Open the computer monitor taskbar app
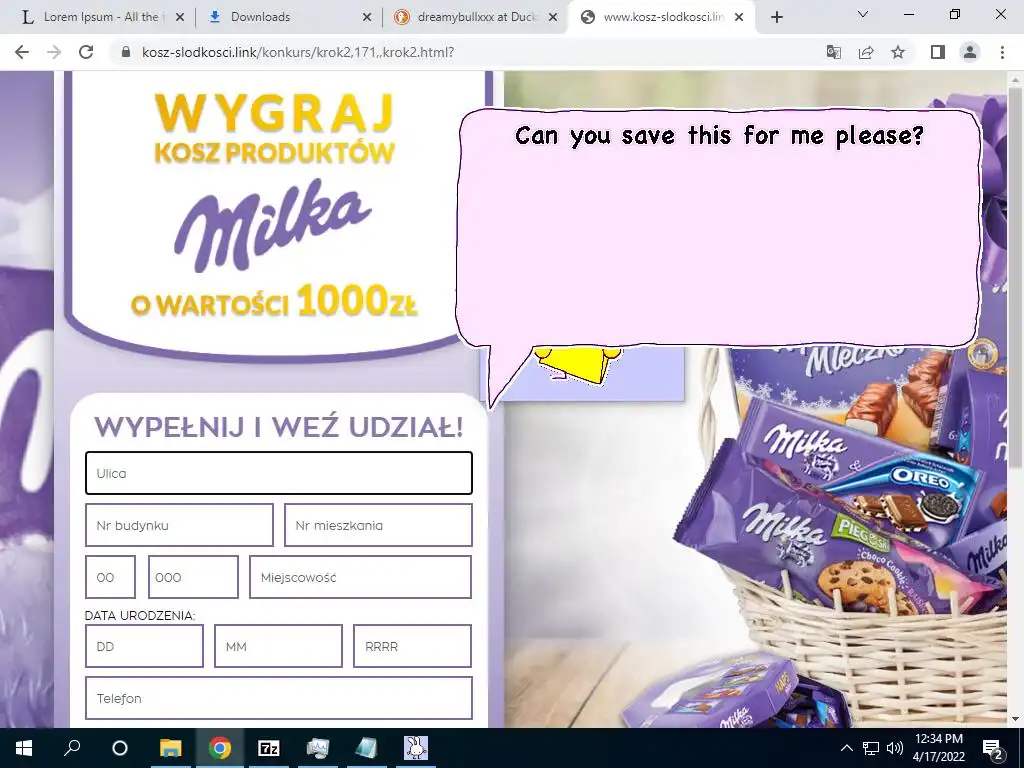Screen dimensions: 1024x768 (x=318, y=748)
